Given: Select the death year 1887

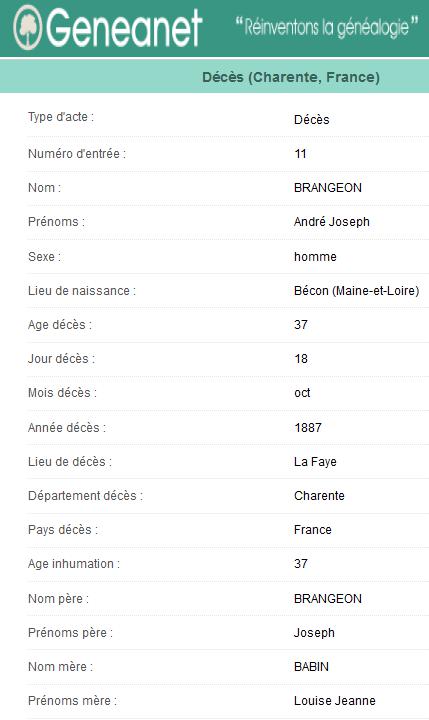Looking at the screenshot, I should point(308,428).
